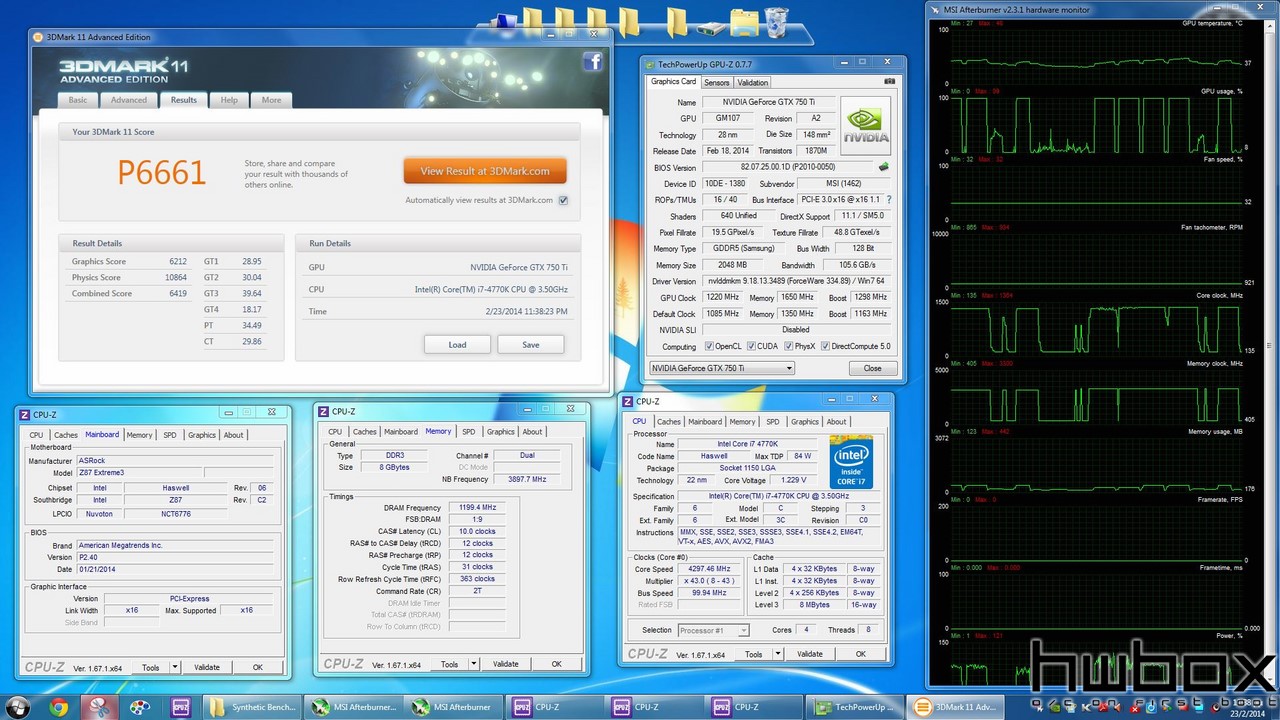Click the Core Speed 4297.46 MHz value
This screenshot has height=720, width=1280.
[710, 569]
